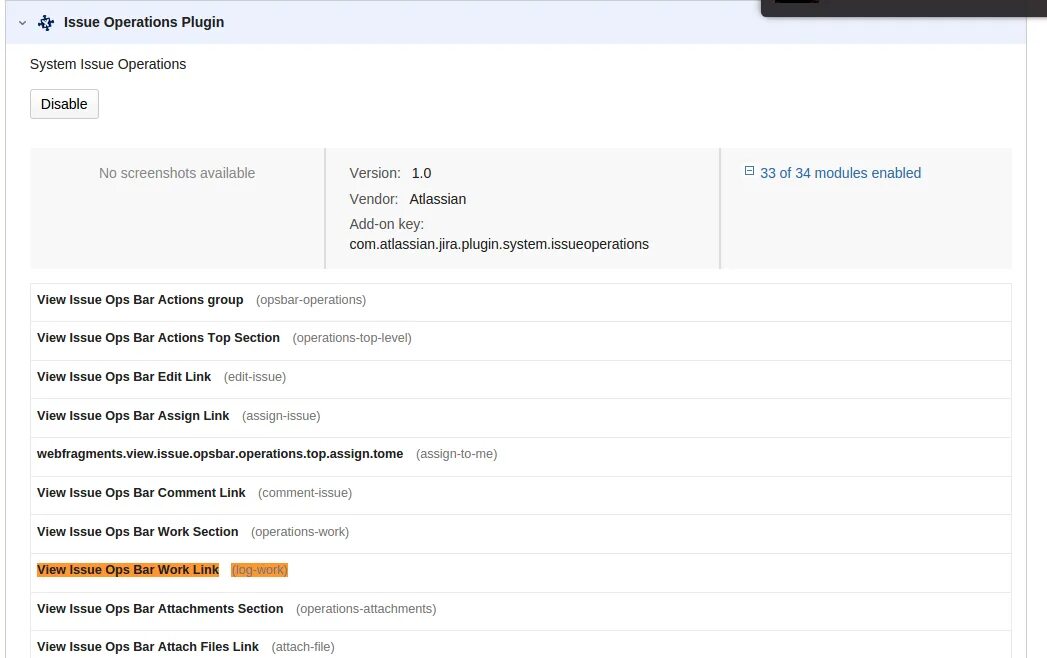Image resolution: width=1047 pixels, height=658 pixels.
Task: Click the highlighted (log-work) module key
Action: coord(260,570)
